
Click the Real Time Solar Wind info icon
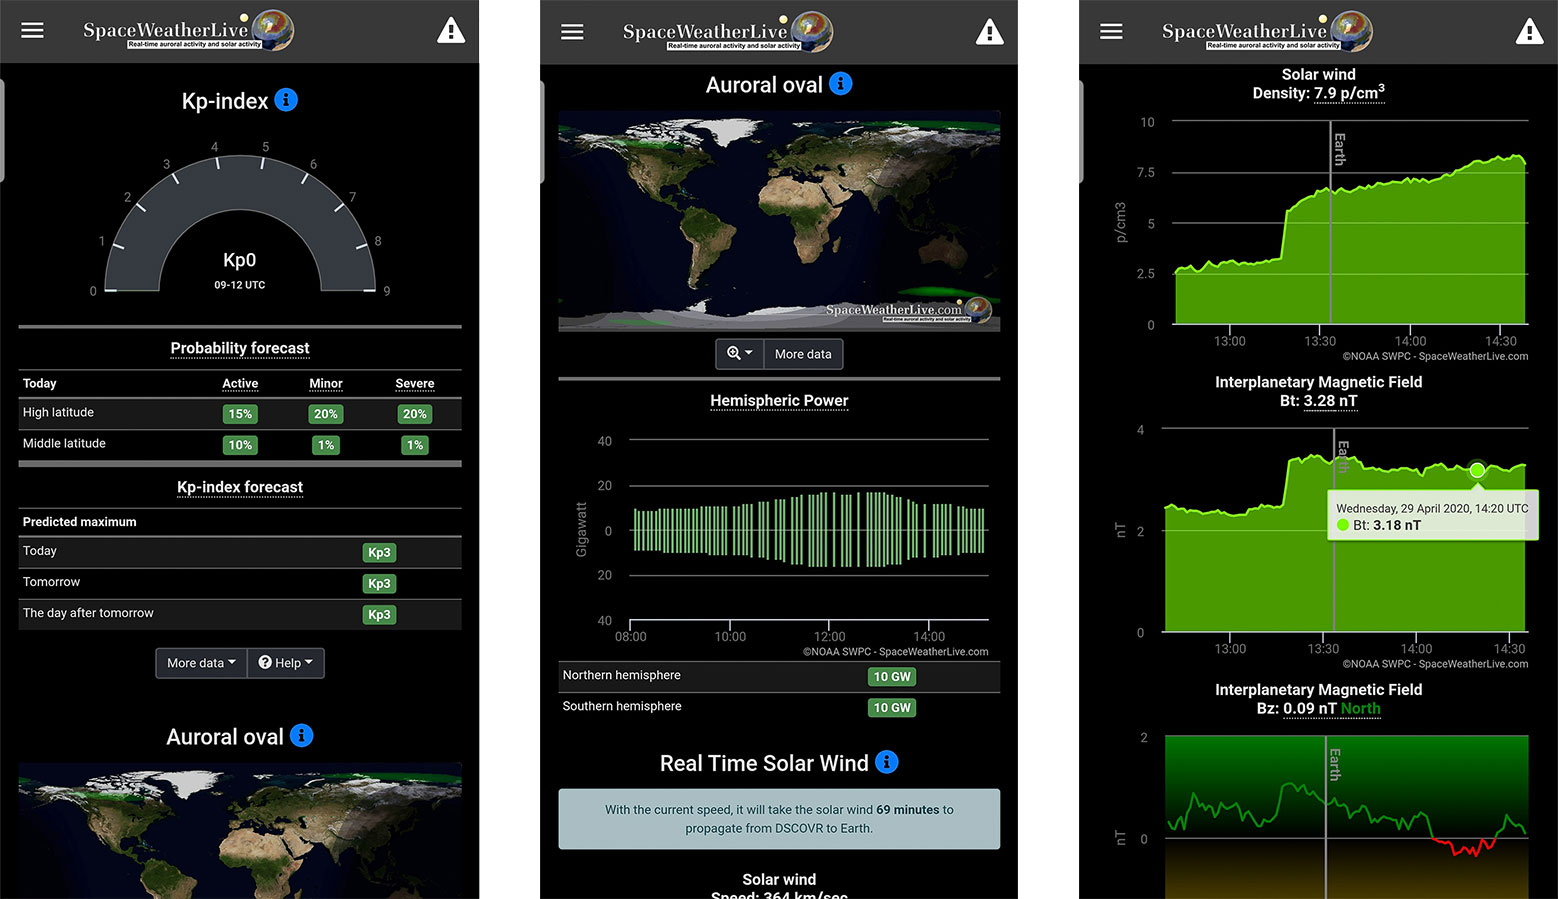(886, 762)
